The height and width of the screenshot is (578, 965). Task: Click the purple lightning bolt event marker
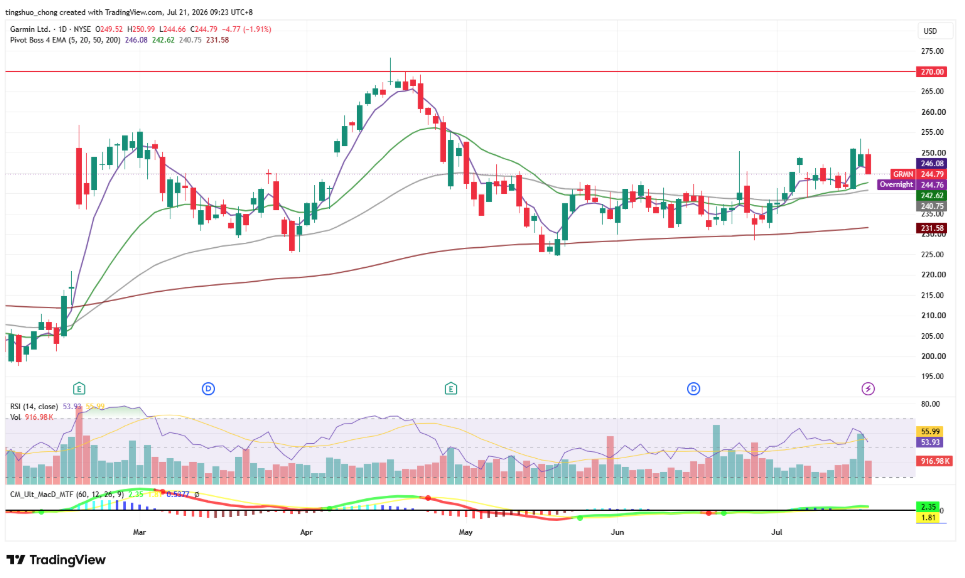point(868,388)
